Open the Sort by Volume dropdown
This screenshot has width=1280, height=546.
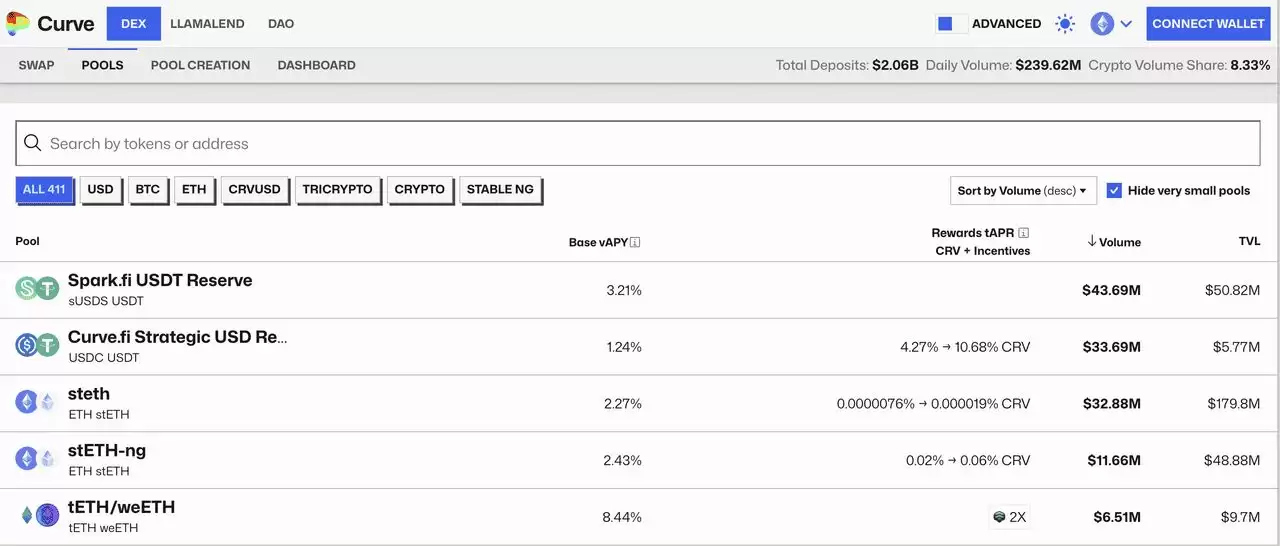1023,190
